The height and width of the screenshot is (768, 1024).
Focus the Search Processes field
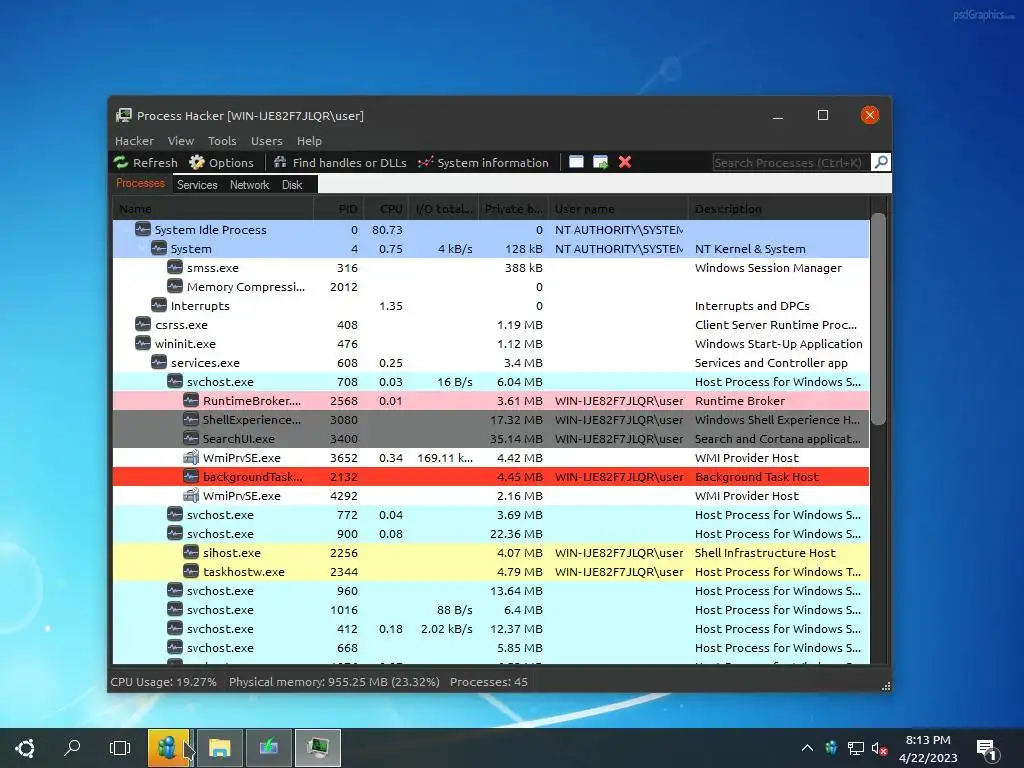click(x=791, y=163)
